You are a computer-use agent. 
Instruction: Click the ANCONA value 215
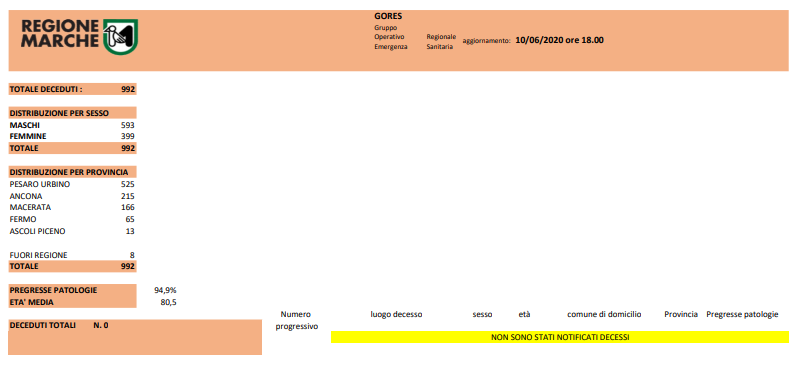point(128,196)
